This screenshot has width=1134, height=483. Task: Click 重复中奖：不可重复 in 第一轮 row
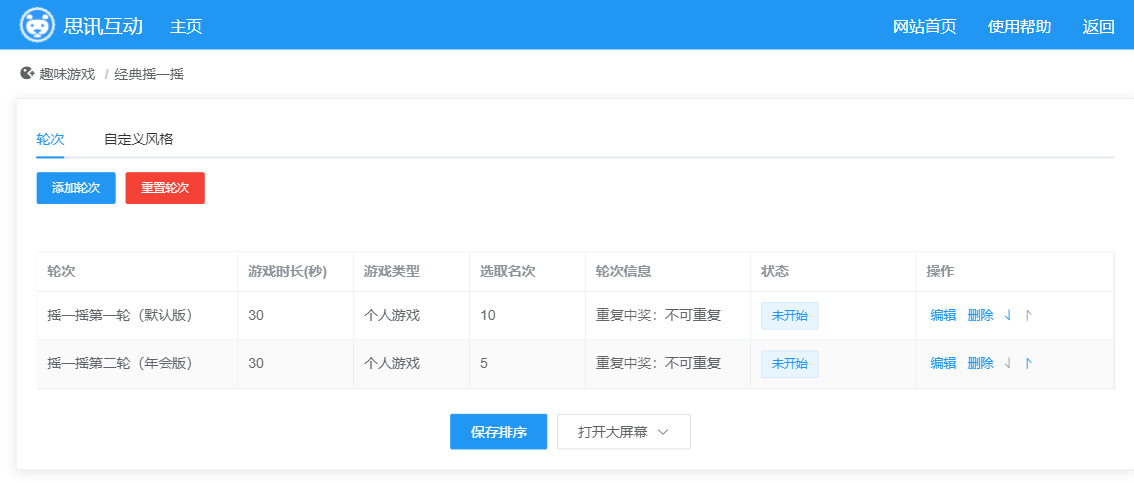(658, 315)
